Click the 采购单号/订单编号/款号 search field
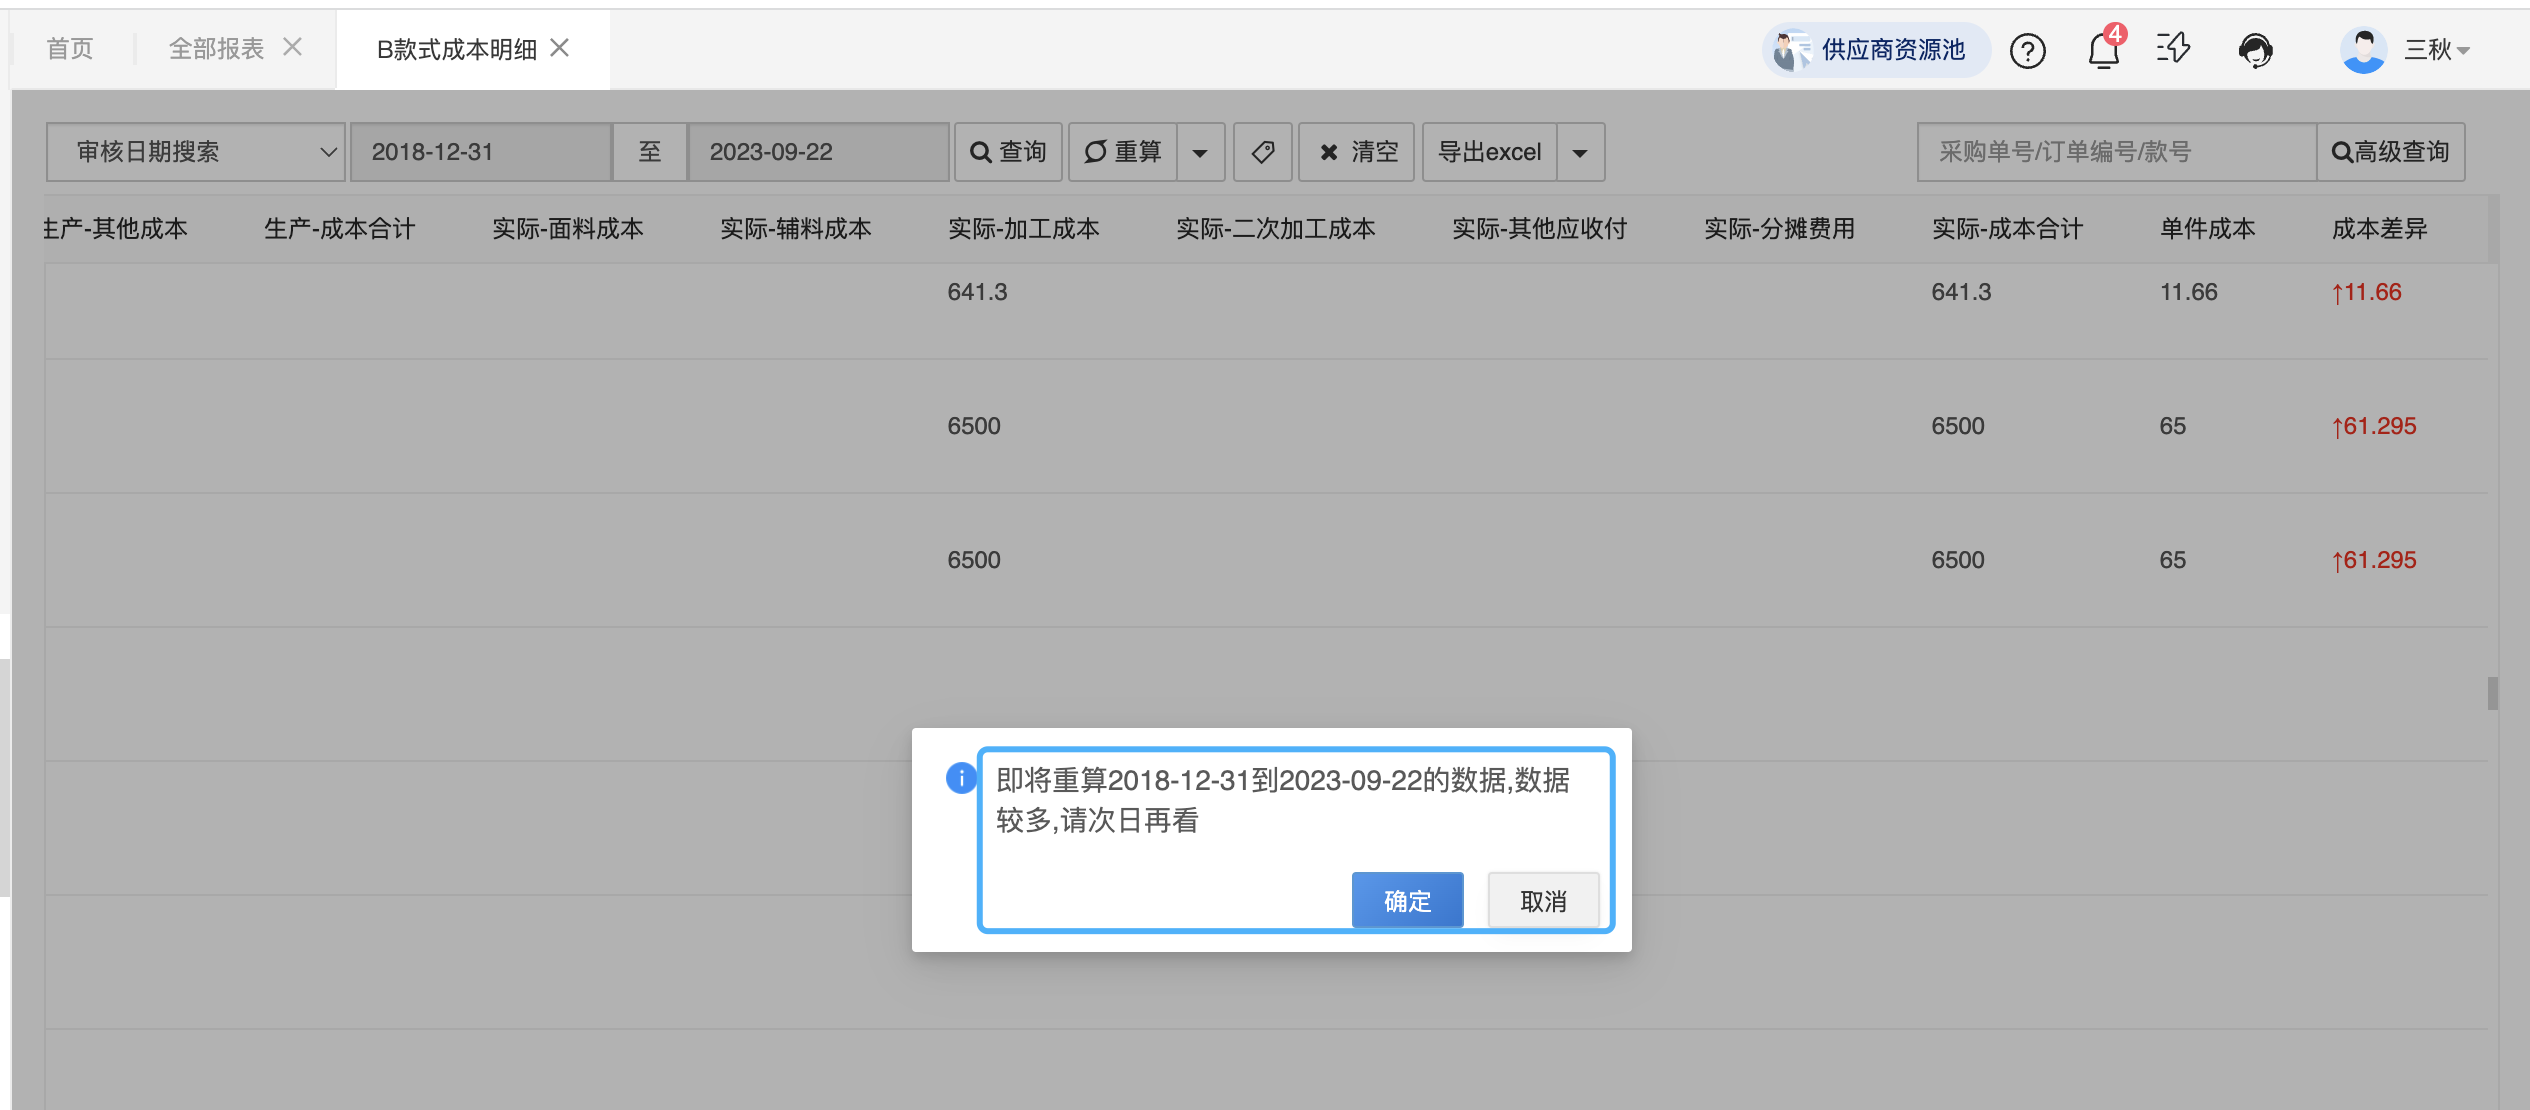The height and width of the screenshot is (1110, 2530). (2115, 152)
